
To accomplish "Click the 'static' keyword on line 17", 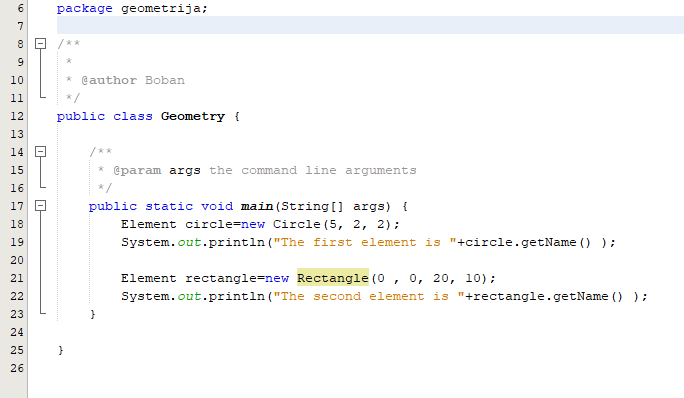I will click(x=169, y=206).
